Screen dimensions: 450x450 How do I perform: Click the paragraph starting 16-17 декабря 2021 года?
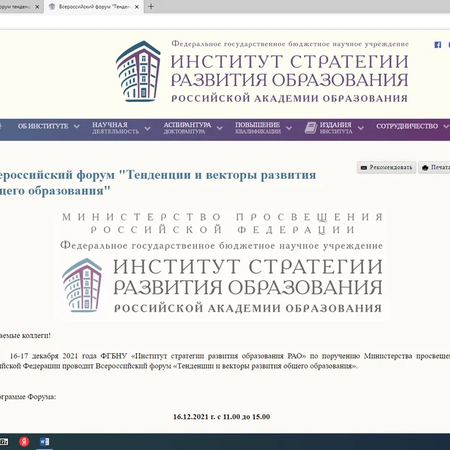(x=225, y=361)
